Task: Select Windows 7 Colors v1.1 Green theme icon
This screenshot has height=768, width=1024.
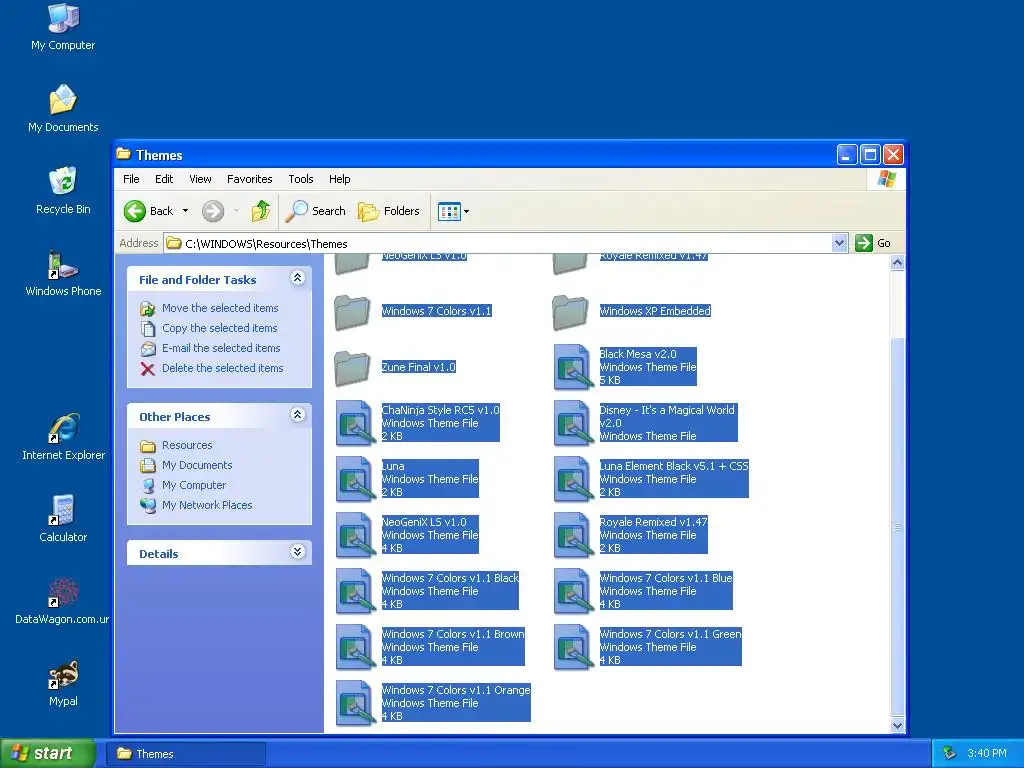Action: click(x=573, y=648)
